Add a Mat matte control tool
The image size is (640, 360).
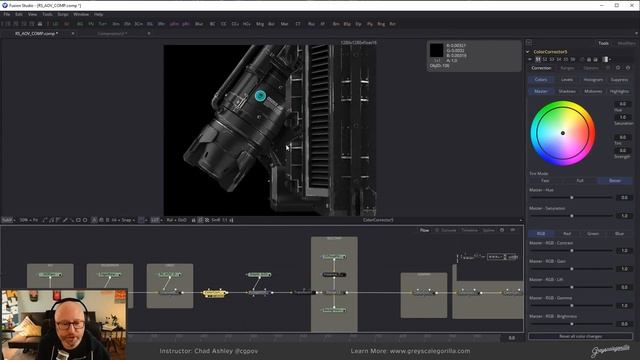click(284, 24)
